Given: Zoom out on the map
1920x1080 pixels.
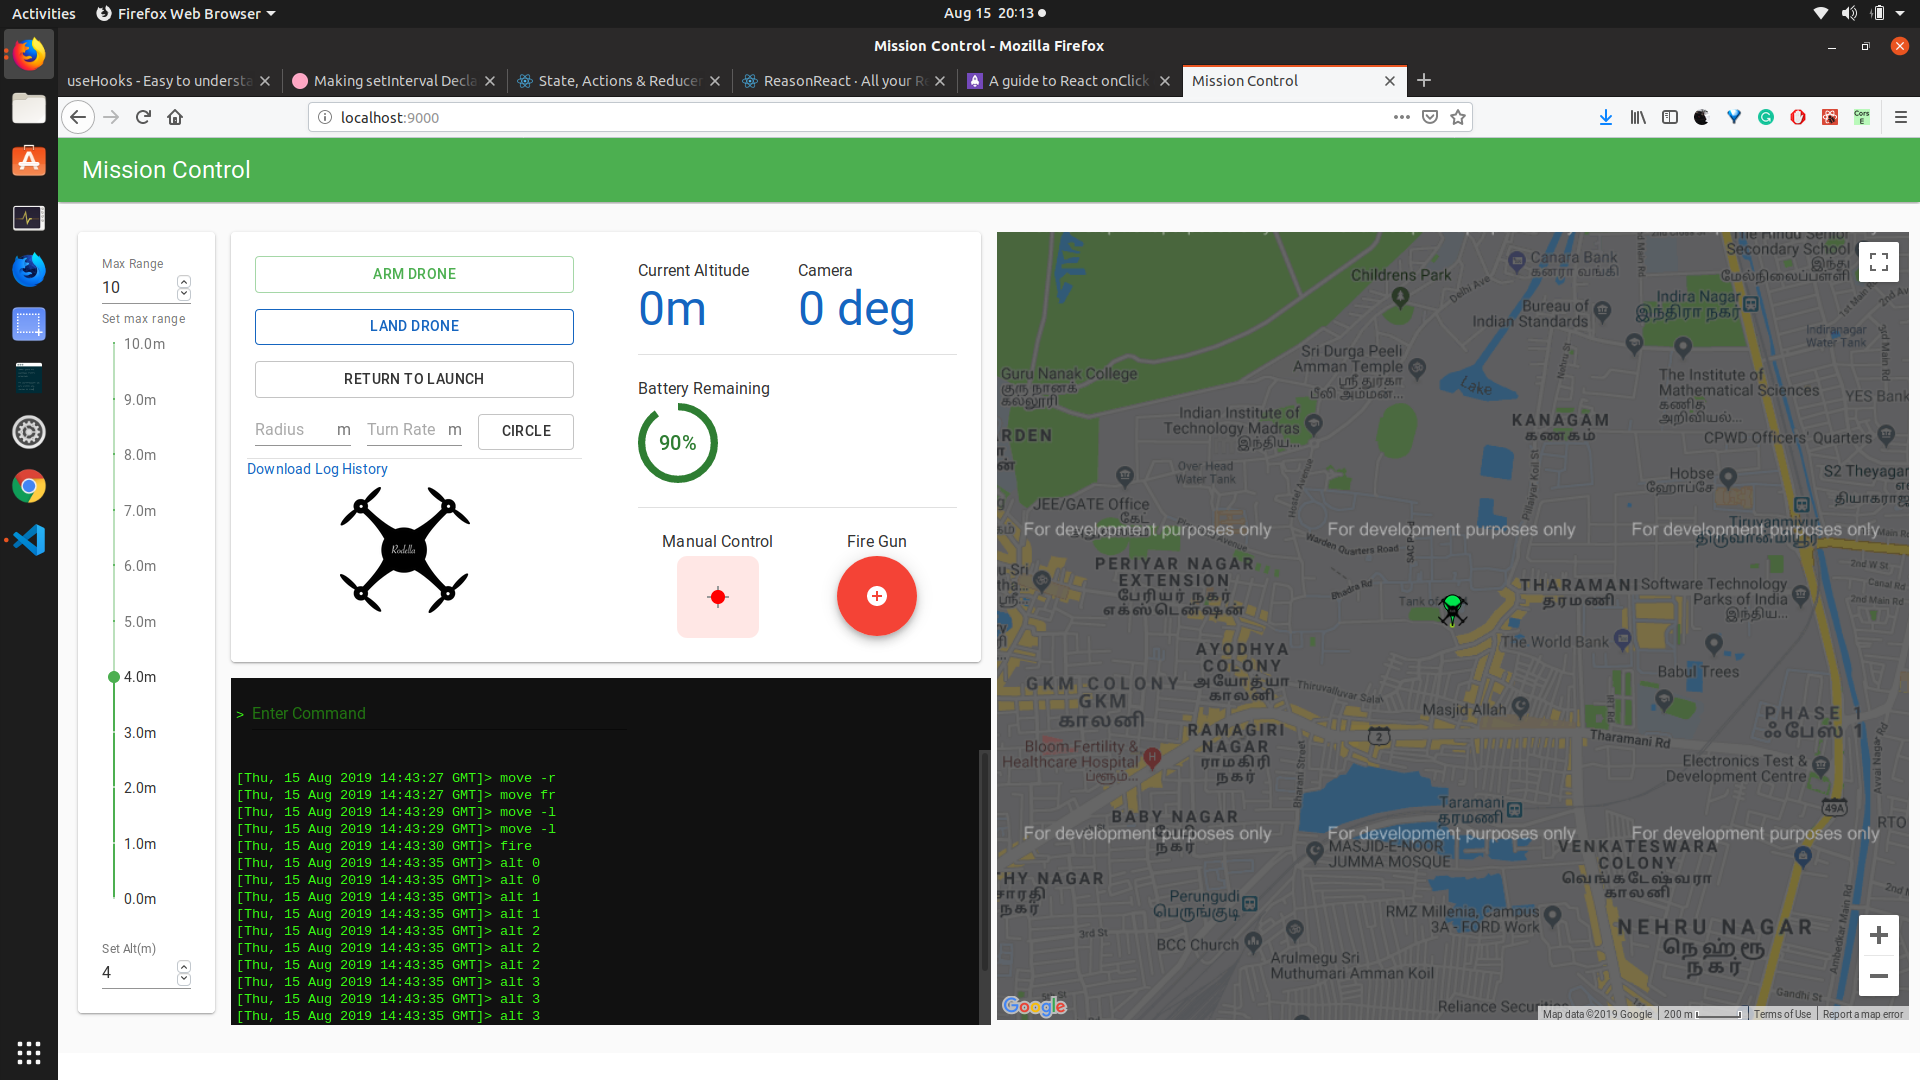Looking at the screenshot, I should pyautogui.click(x=1878, y=976).
